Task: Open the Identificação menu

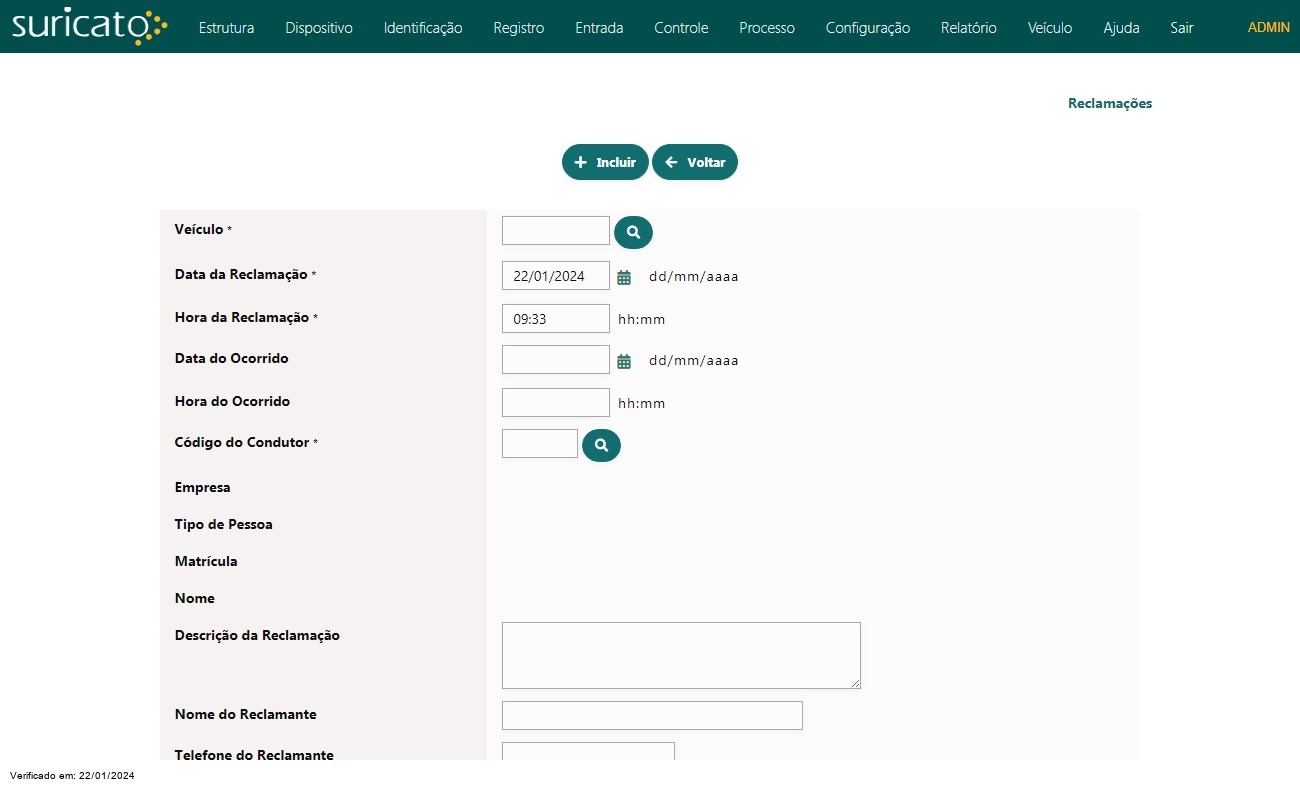Action: [x=423, y=28]
